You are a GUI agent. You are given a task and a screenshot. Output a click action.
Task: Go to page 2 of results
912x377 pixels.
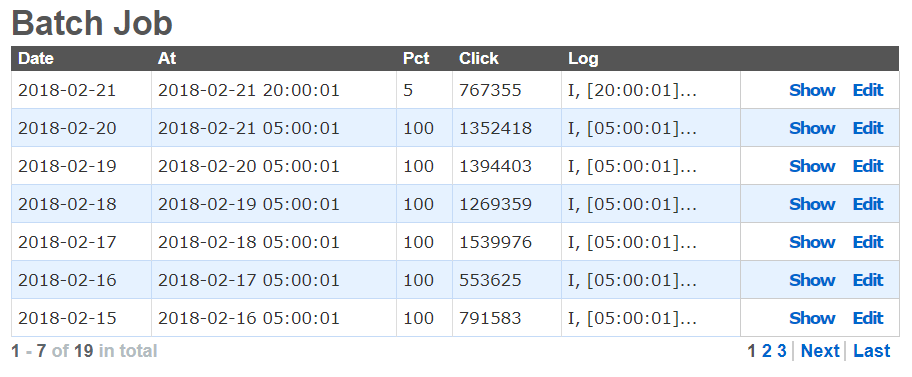(767, 351)
